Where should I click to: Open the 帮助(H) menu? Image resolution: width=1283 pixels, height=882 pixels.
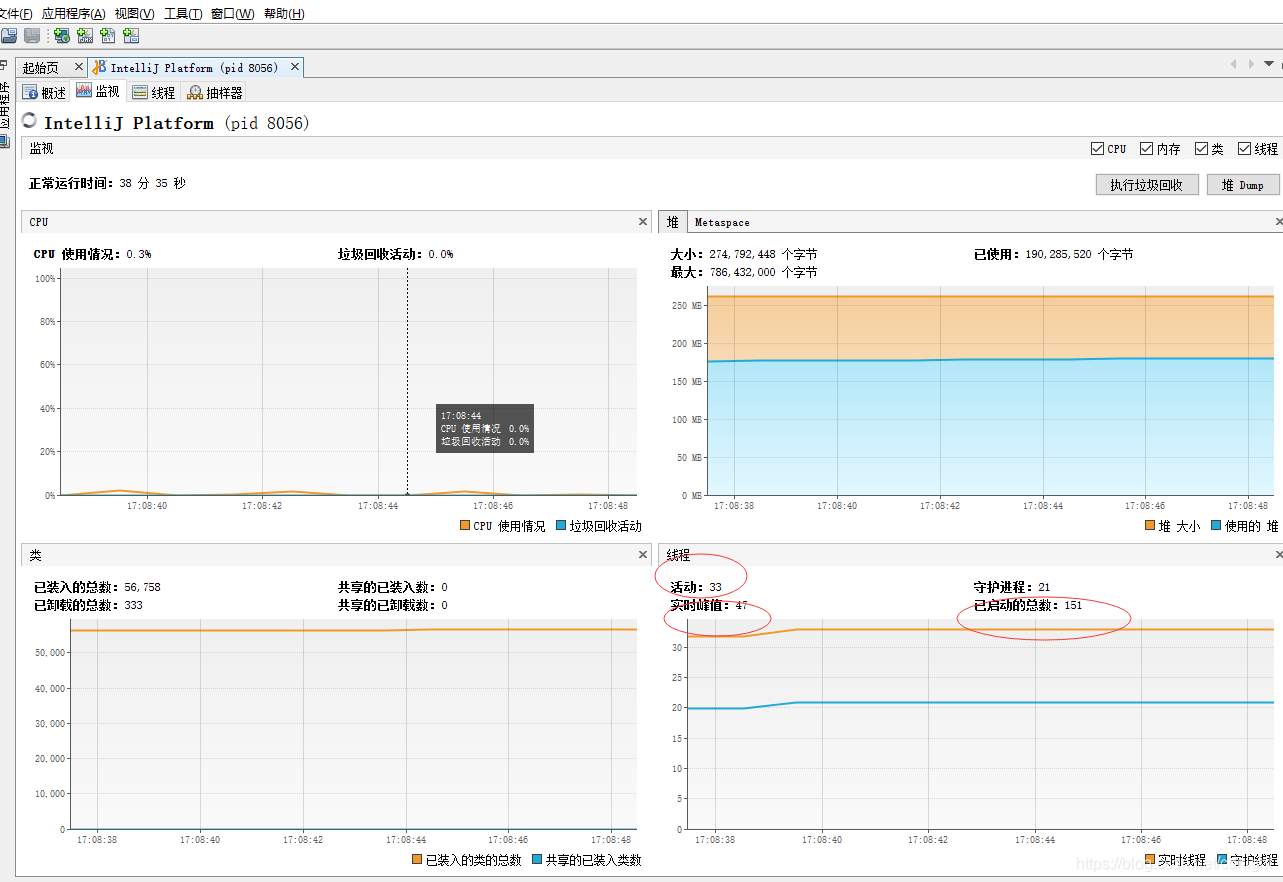[x=284, y=14]
